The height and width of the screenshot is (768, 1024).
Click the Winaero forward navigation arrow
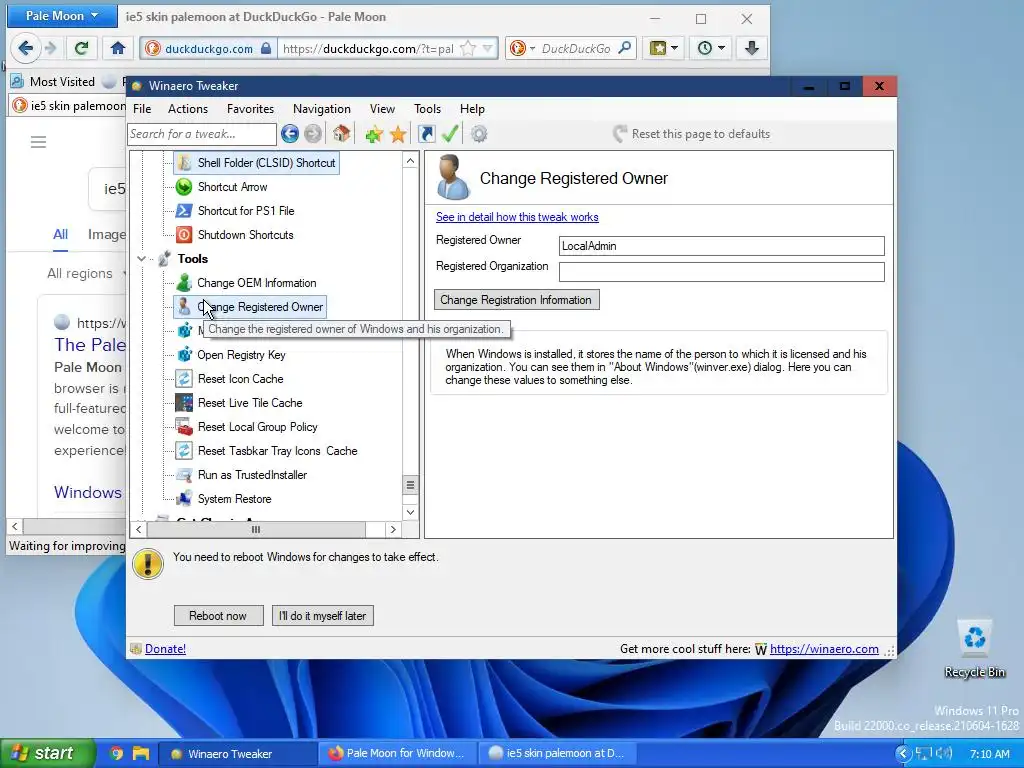click(x=313, y=134)
